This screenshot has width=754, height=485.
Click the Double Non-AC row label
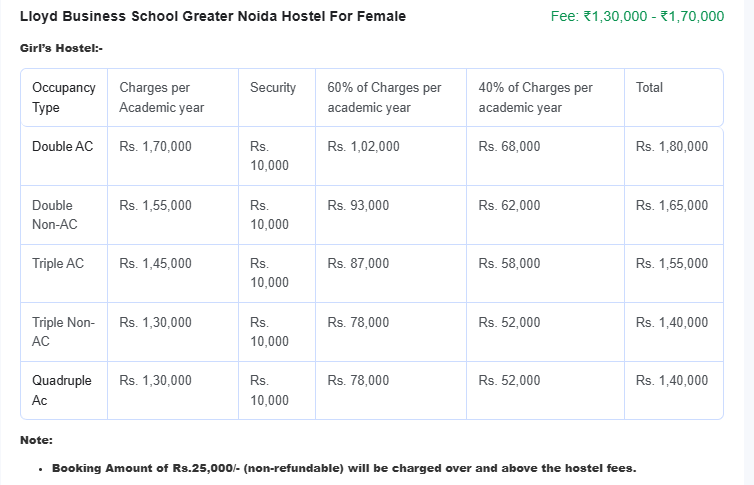point(55,215)
